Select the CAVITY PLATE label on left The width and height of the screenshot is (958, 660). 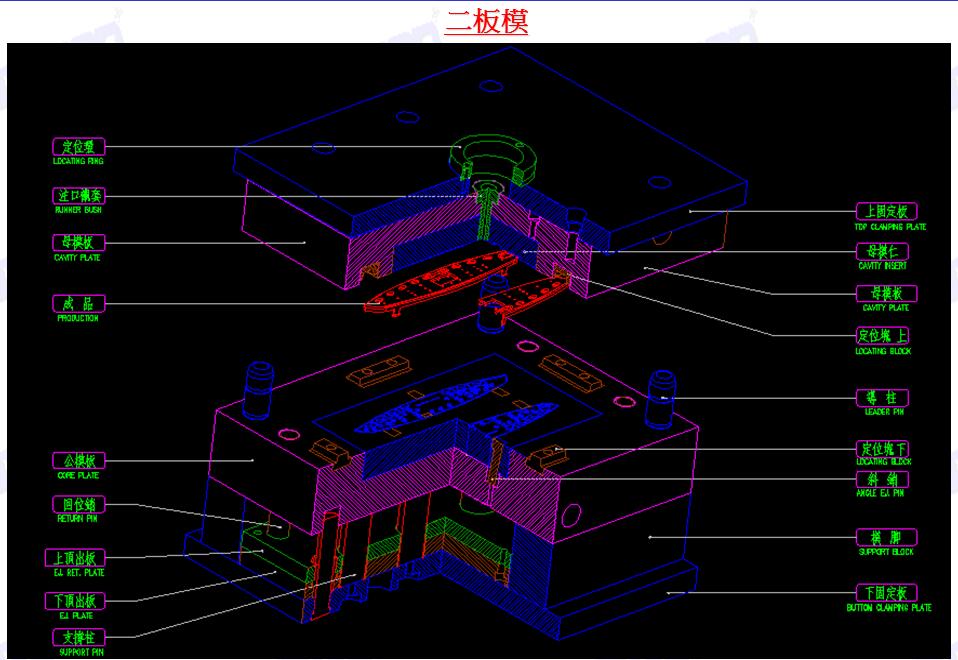(x=78, y=241)
